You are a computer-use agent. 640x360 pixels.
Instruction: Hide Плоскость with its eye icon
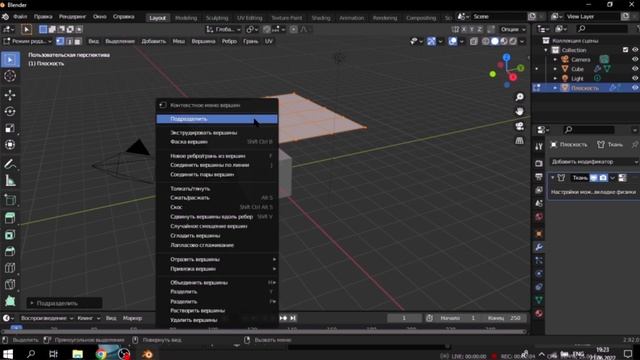click(x=635, y=88)
